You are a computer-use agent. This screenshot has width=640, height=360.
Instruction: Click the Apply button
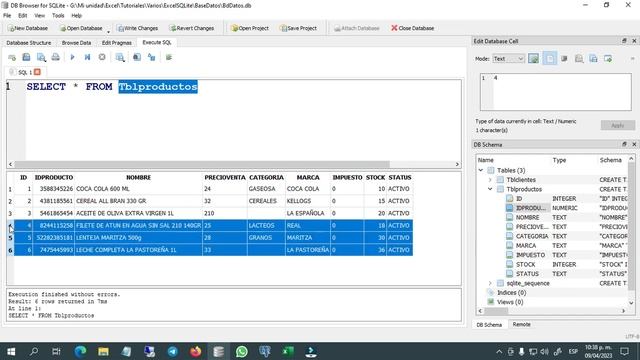coord(618,125)
